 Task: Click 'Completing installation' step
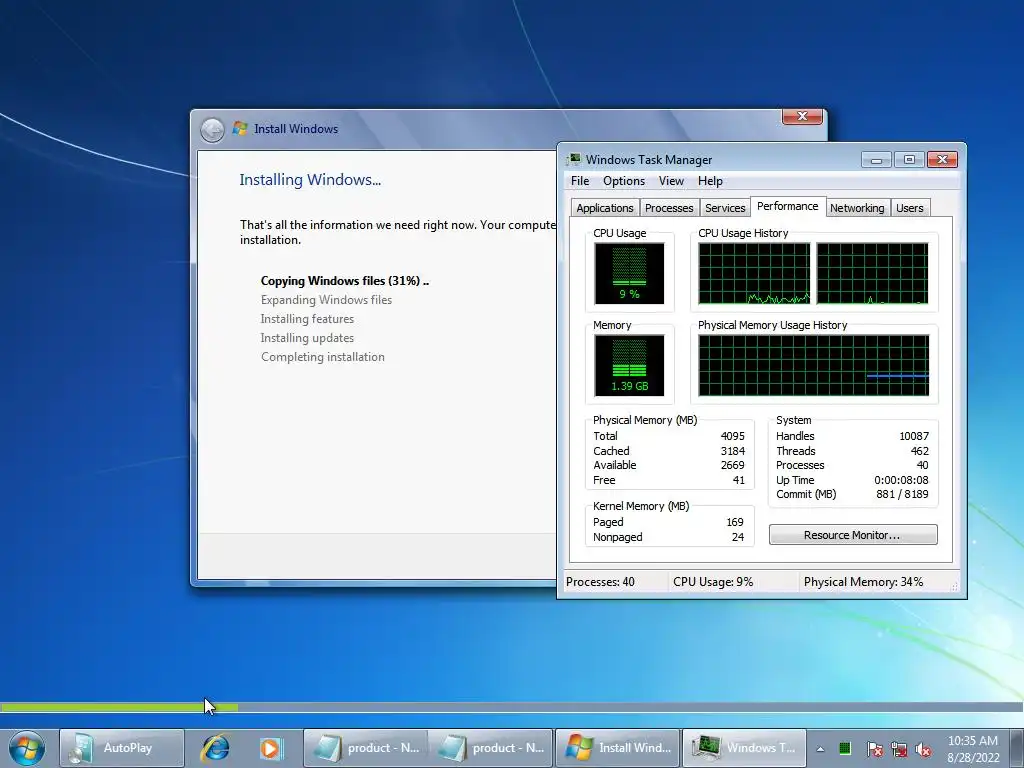coord(323,357)
